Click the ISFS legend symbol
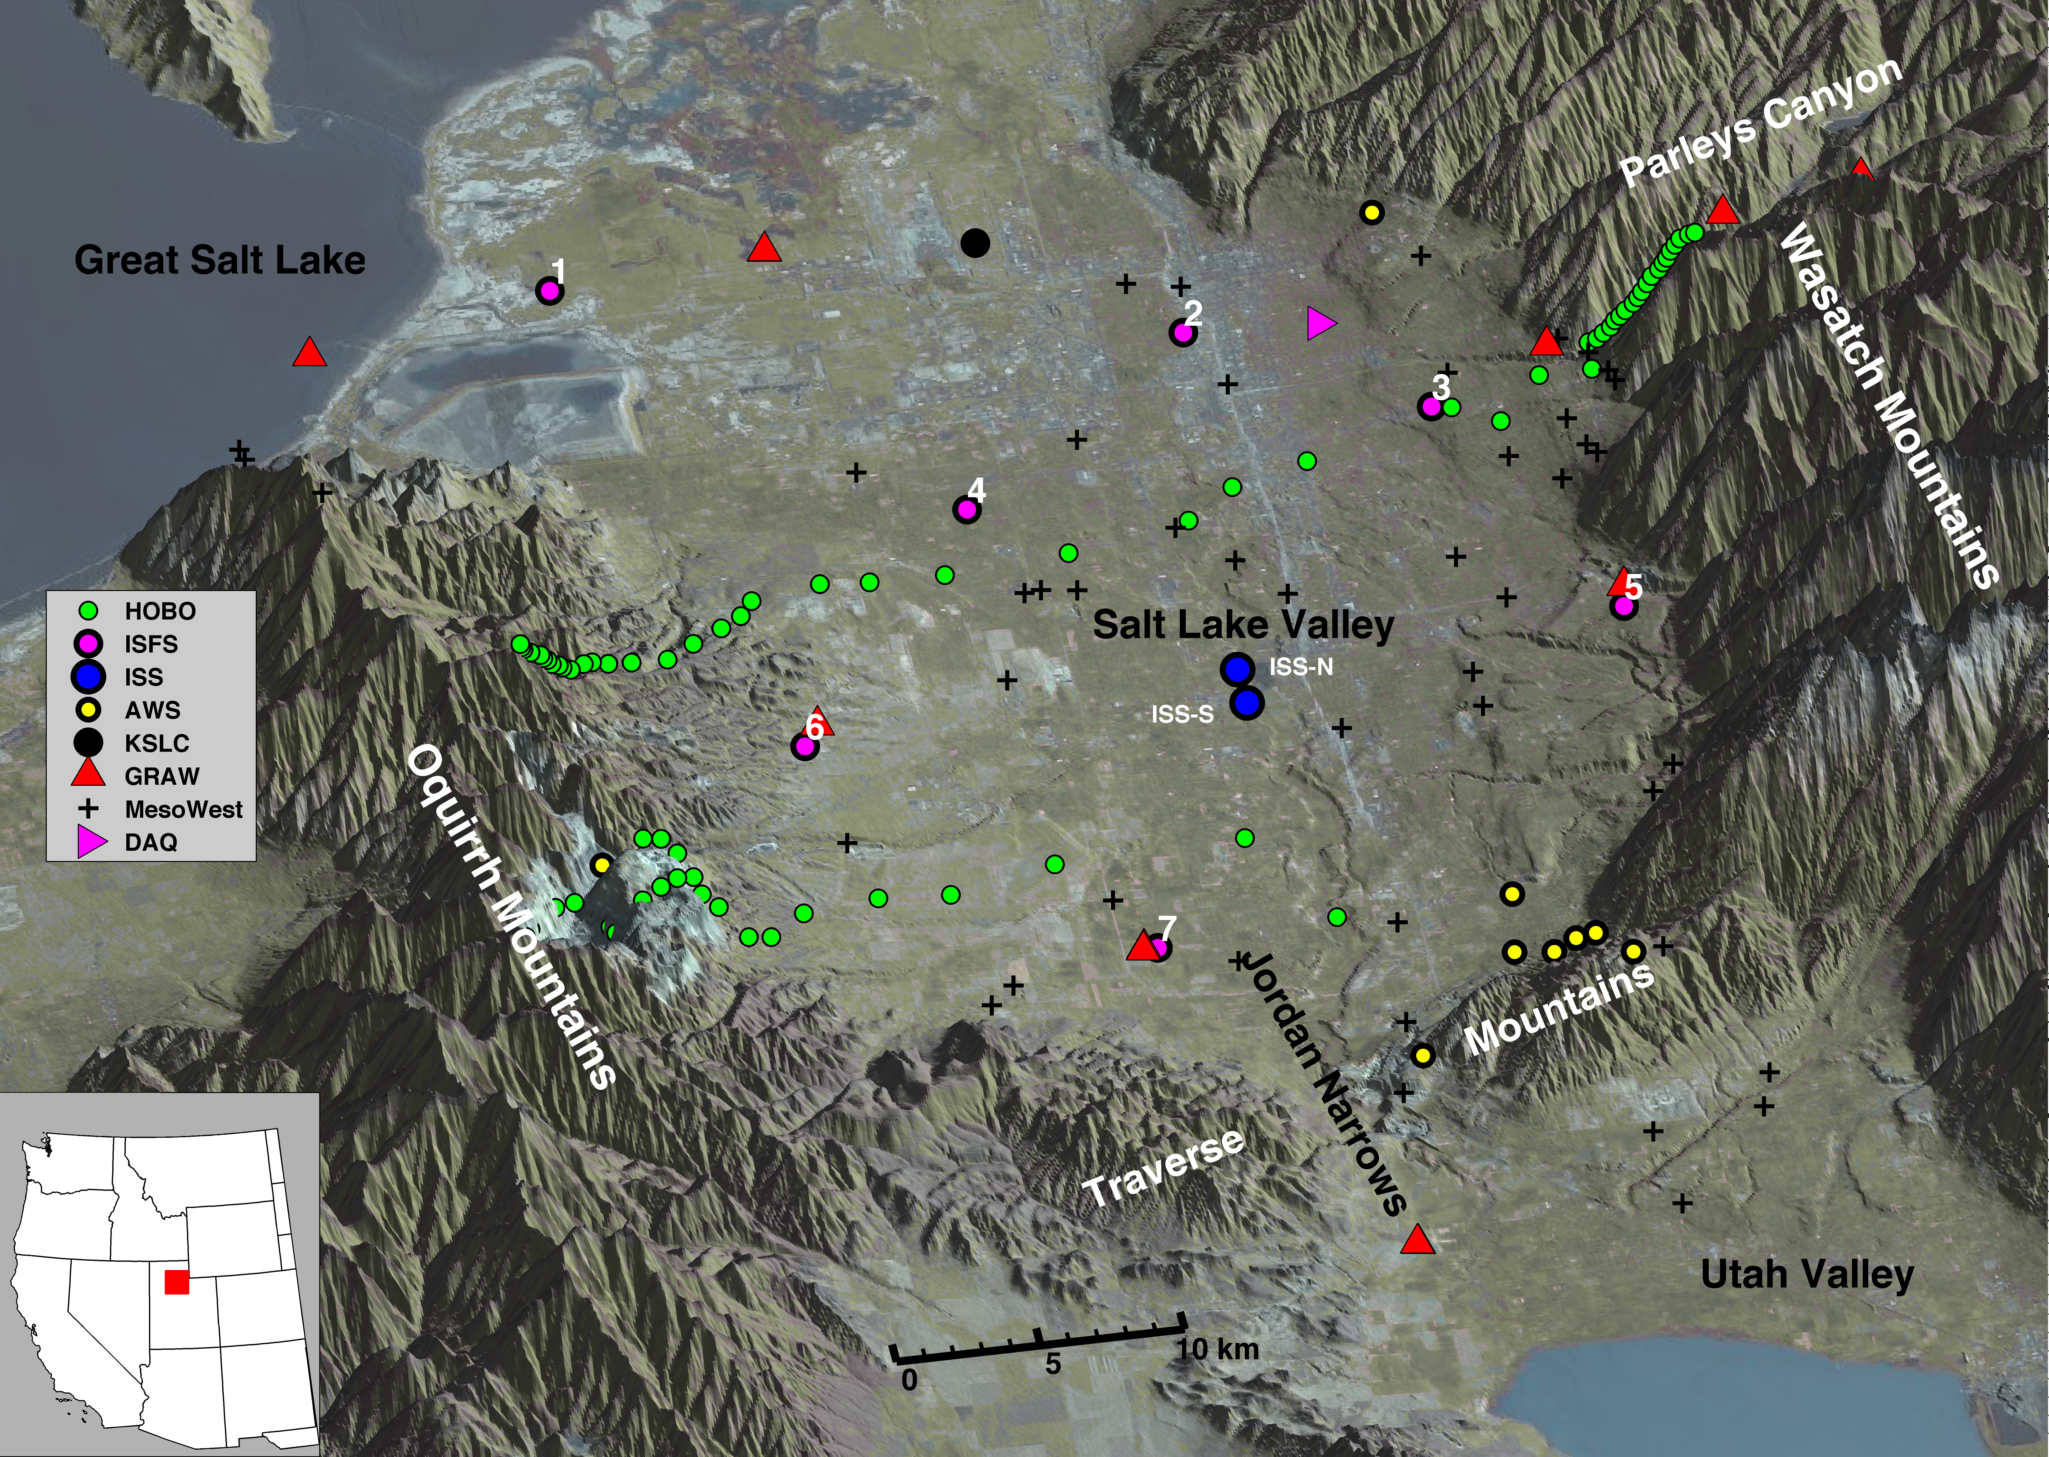Viewport: 2049px width, 1457px height. pos(88,643)
